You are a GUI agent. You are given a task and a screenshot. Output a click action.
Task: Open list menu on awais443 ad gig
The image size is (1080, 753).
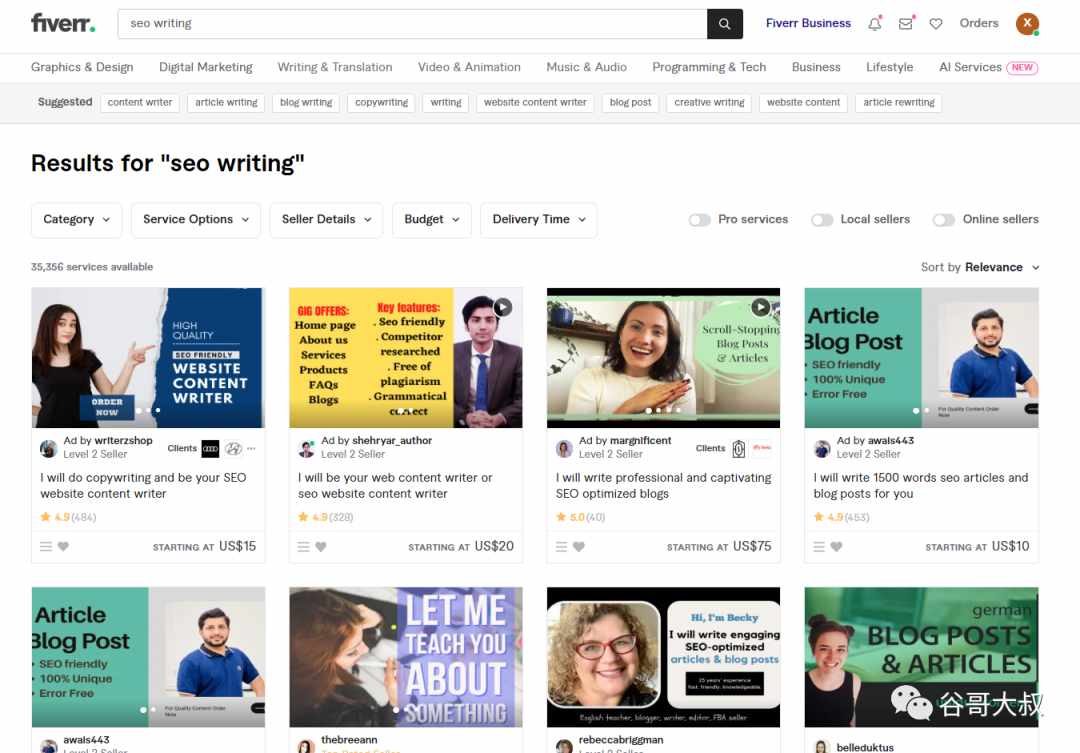pyautogui.click(x=819, y=546)
